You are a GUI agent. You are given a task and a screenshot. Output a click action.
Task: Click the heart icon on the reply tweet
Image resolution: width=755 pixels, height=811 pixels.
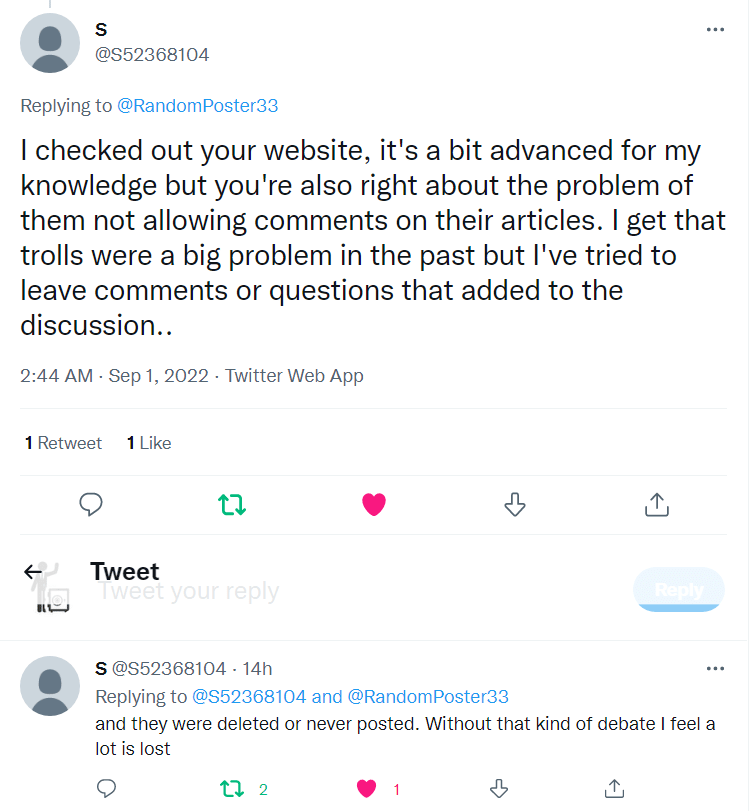pyautogui.click(x=367, y=789)
